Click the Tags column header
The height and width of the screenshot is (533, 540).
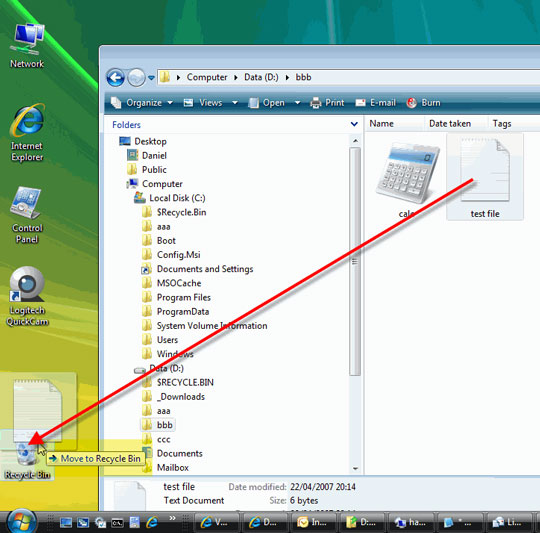click(502, 124)
